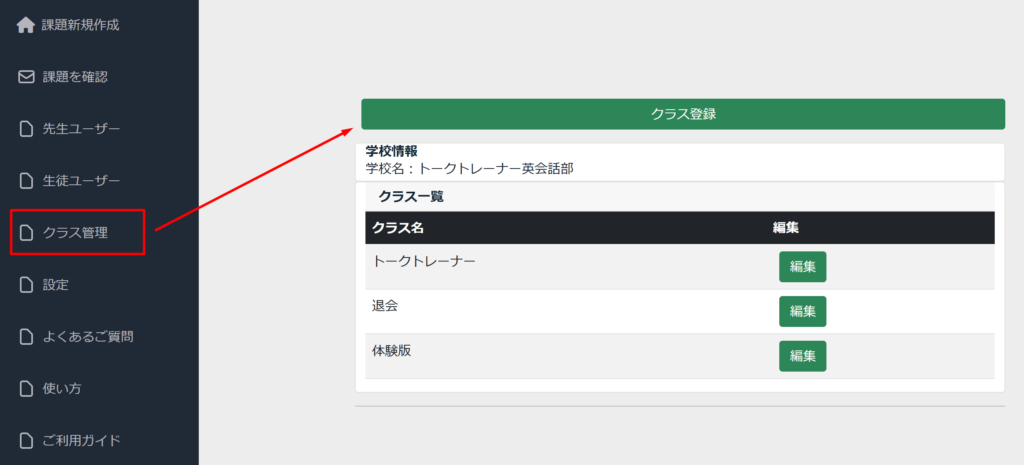Click the file icon next to 使い方
Image resolution: width=1024 pixels, height=465 pixels.
(25, 389)
